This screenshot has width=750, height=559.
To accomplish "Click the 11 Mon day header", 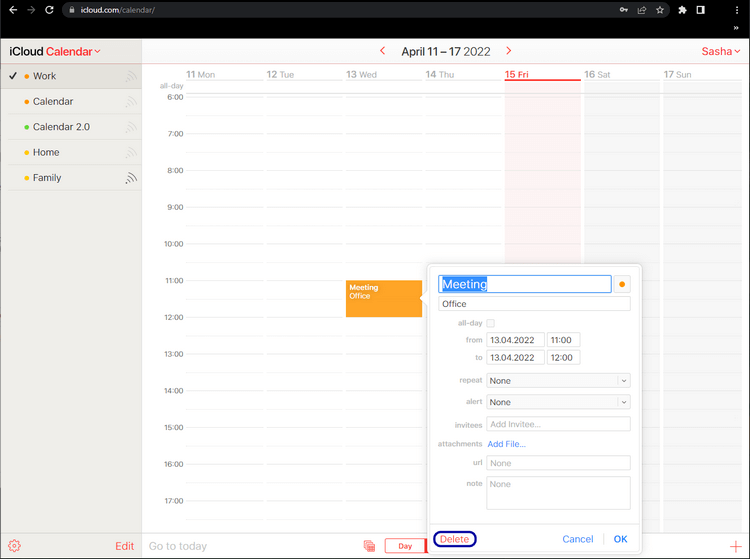I will [x=200, y=75].
